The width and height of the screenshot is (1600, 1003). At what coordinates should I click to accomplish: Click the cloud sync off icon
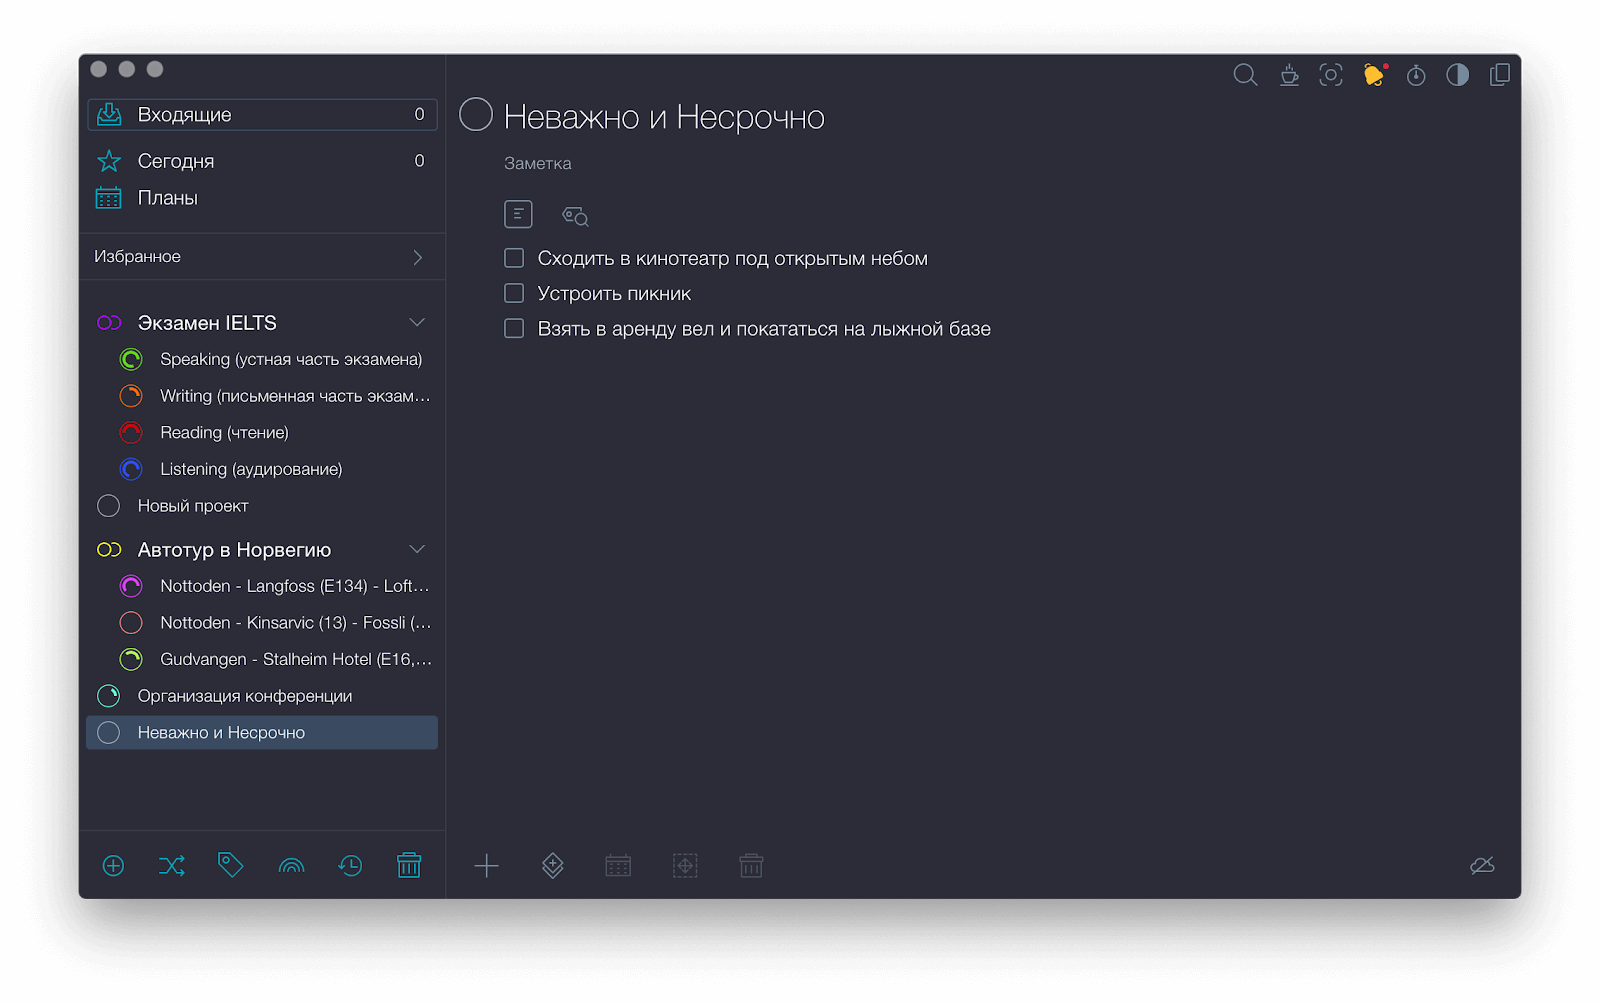point(1482,866)
